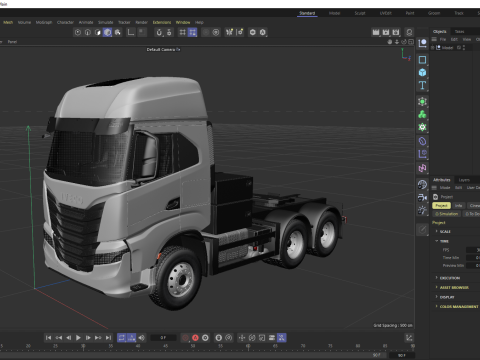Viewport: 480px width, 360px height.
Task: Go to the end of animation
Action: click(x=108, y=338)
